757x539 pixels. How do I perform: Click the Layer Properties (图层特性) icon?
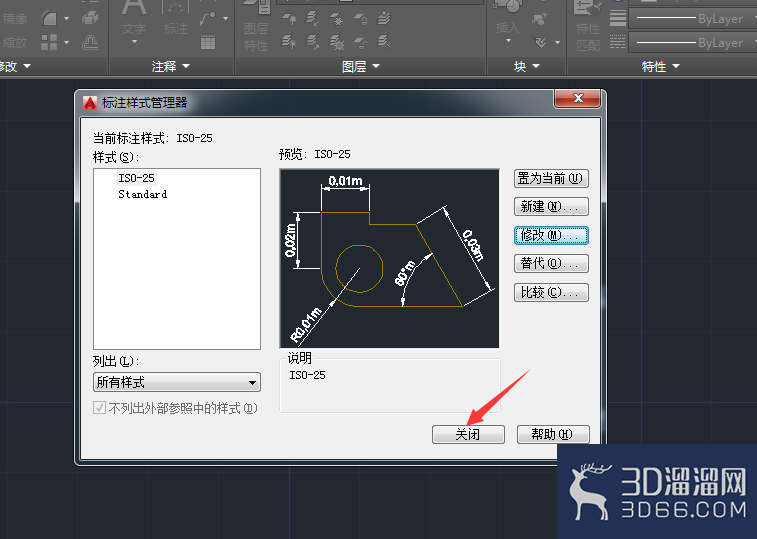pyautogui.click(x=256, y=24)
